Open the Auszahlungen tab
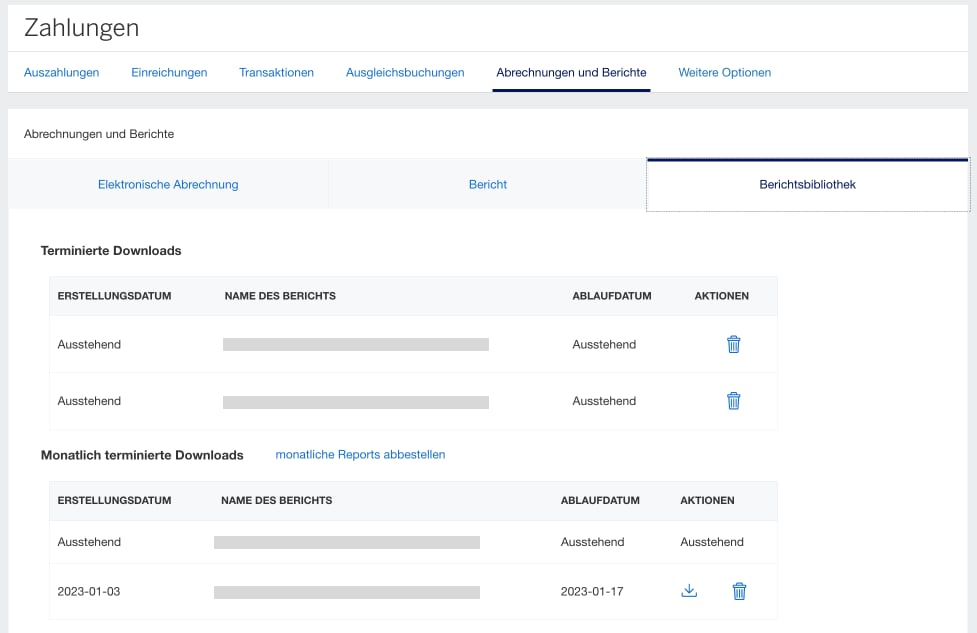Screen dimensions: 977x633 (x=61, y=72)
